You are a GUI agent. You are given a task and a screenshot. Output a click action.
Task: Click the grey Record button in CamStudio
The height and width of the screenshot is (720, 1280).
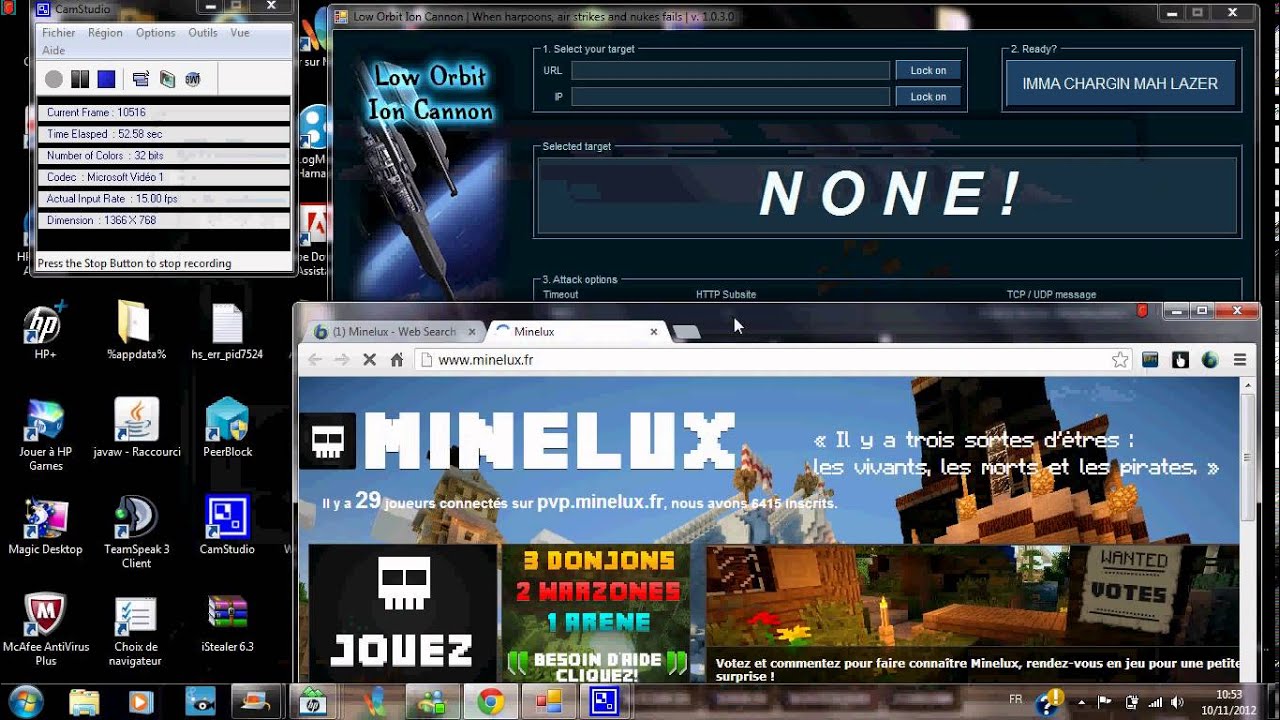54,79
